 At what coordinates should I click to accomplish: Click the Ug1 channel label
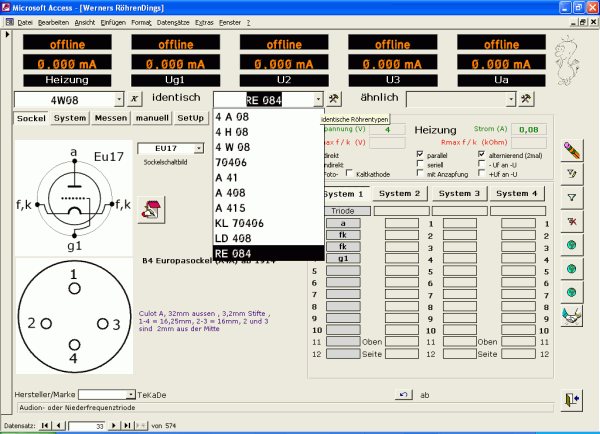click(175, 80)
